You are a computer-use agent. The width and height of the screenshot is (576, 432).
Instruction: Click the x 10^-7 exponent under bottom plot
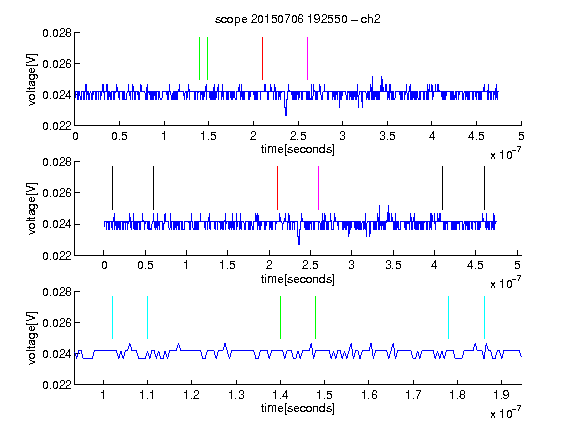click(x=505, y=413)
